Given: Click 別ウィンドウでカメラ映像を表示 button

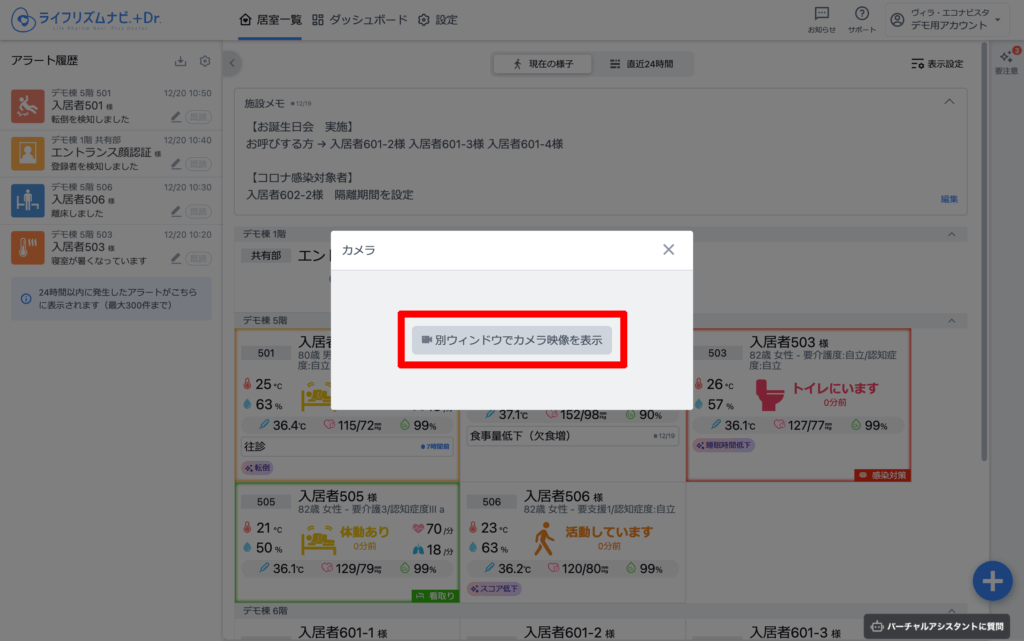Looking at the screenshot, I should [512, 340].
